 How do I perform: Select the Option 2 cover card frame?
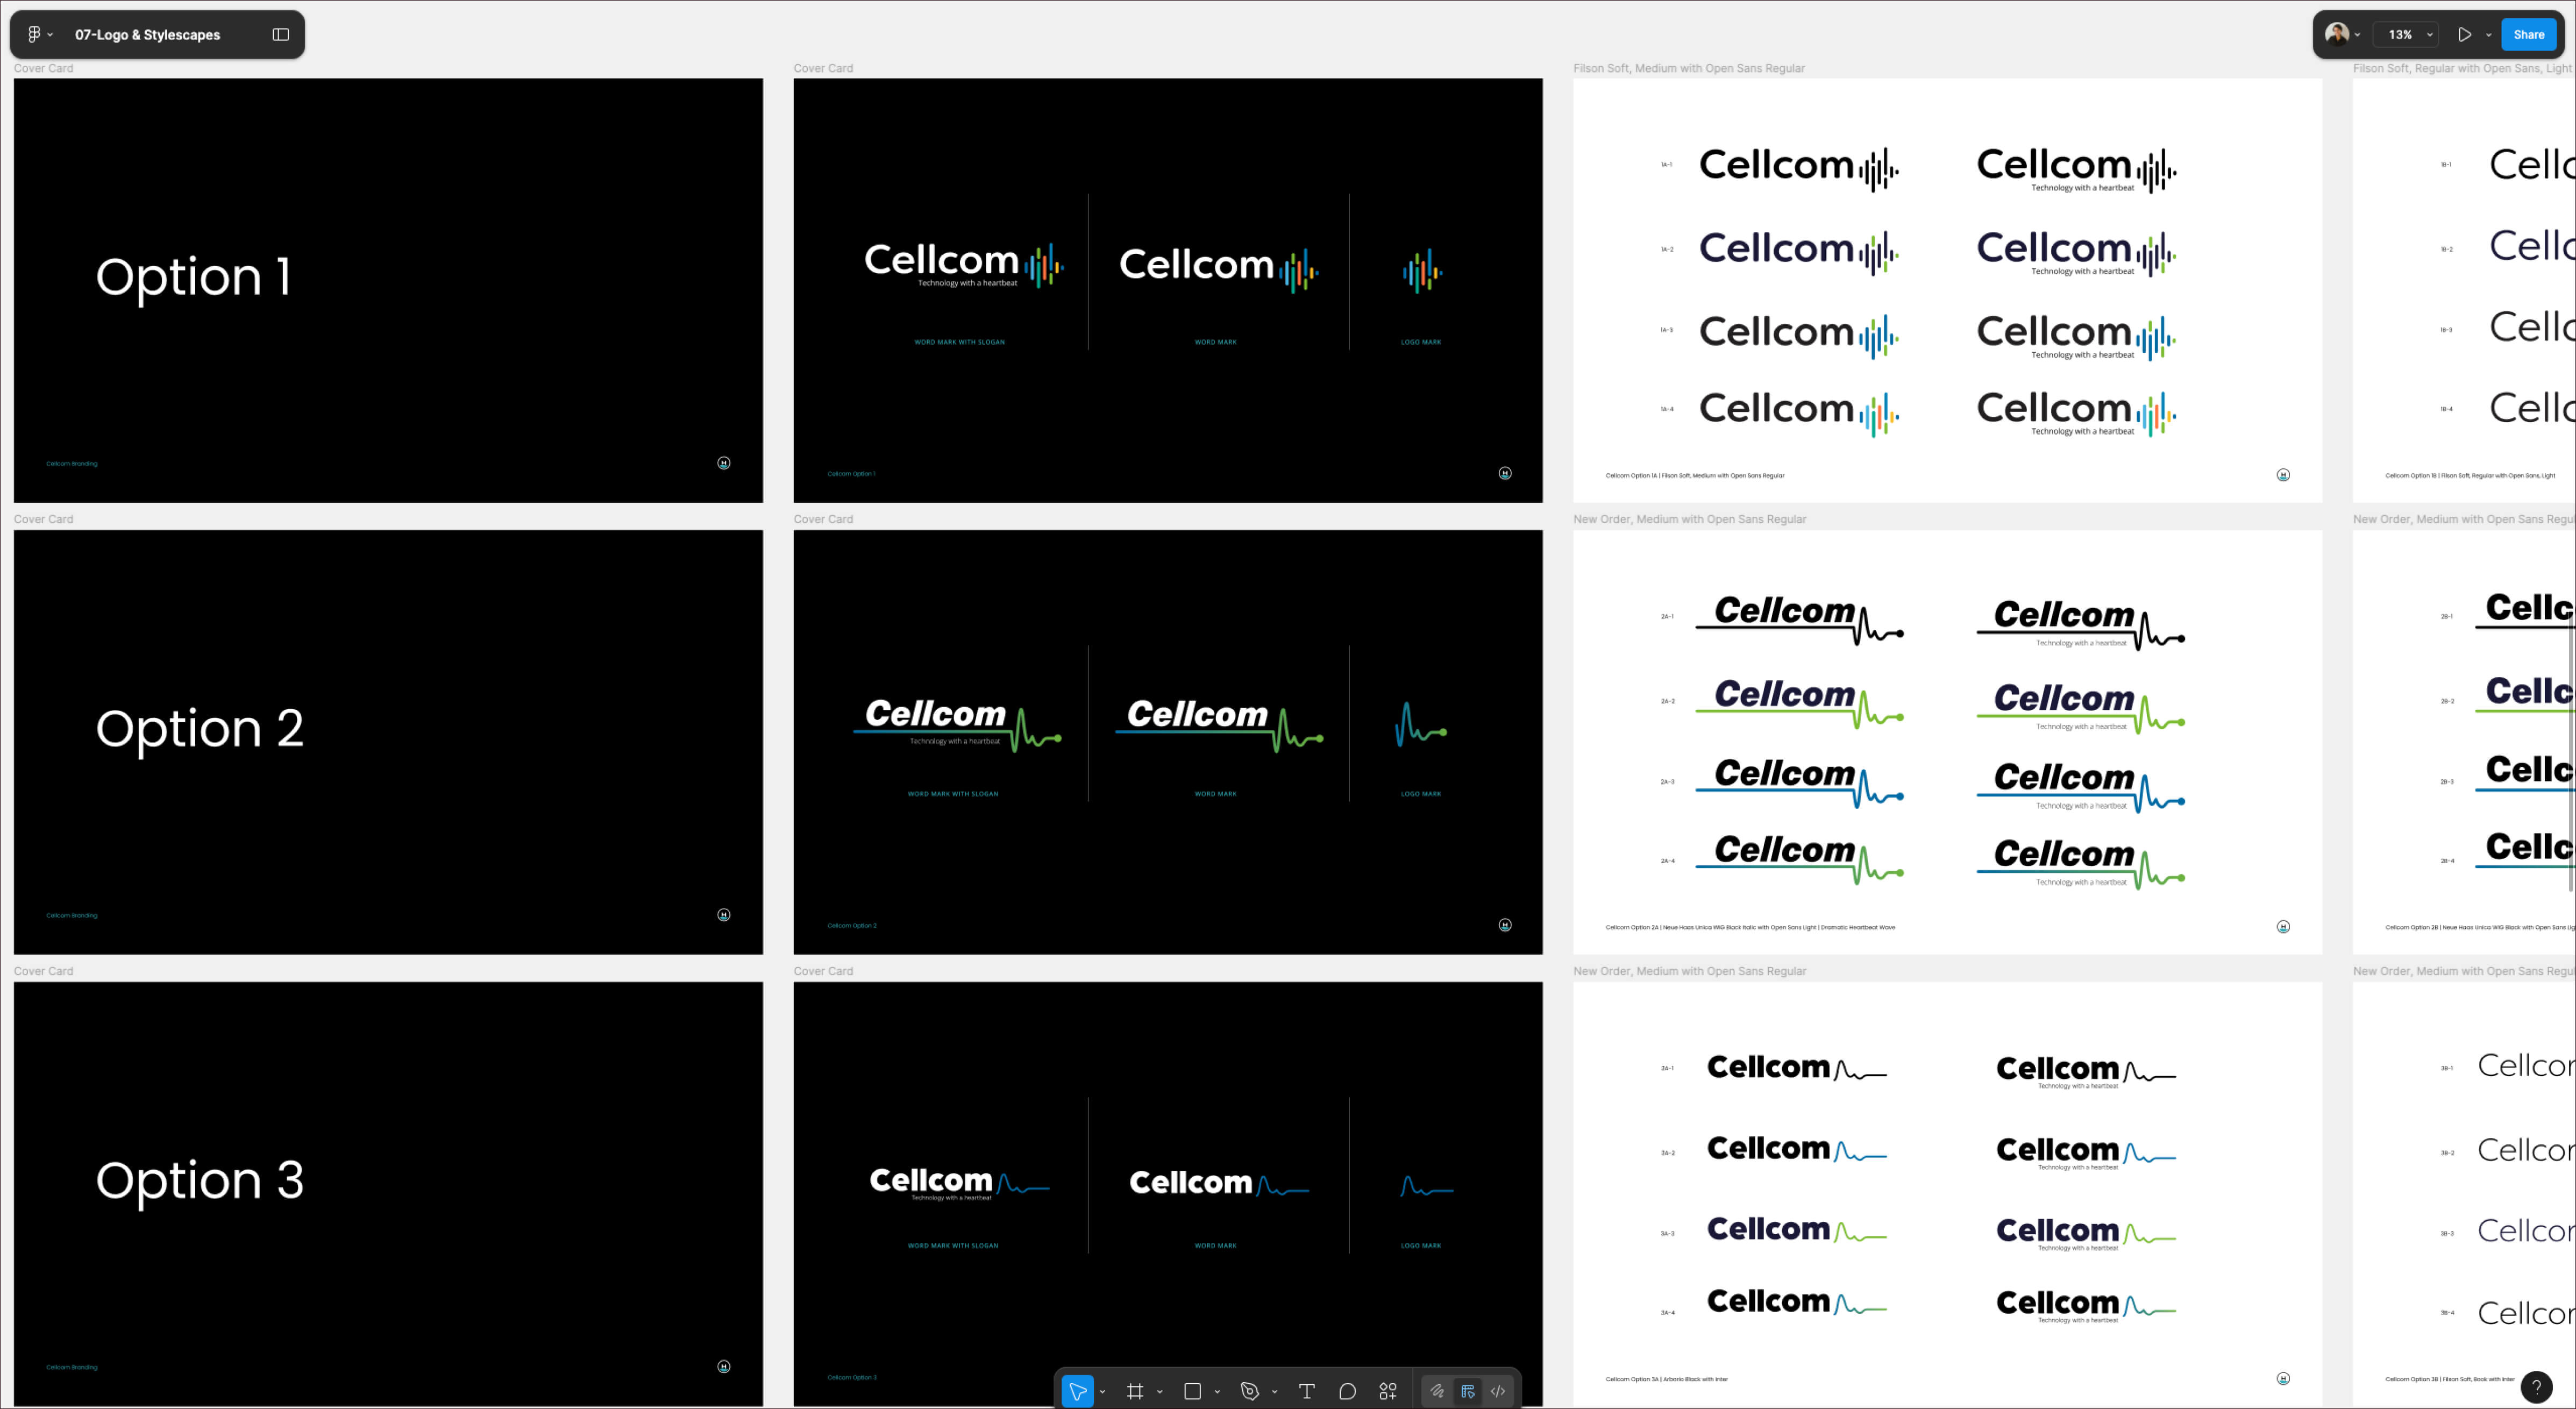coord(388,742)
